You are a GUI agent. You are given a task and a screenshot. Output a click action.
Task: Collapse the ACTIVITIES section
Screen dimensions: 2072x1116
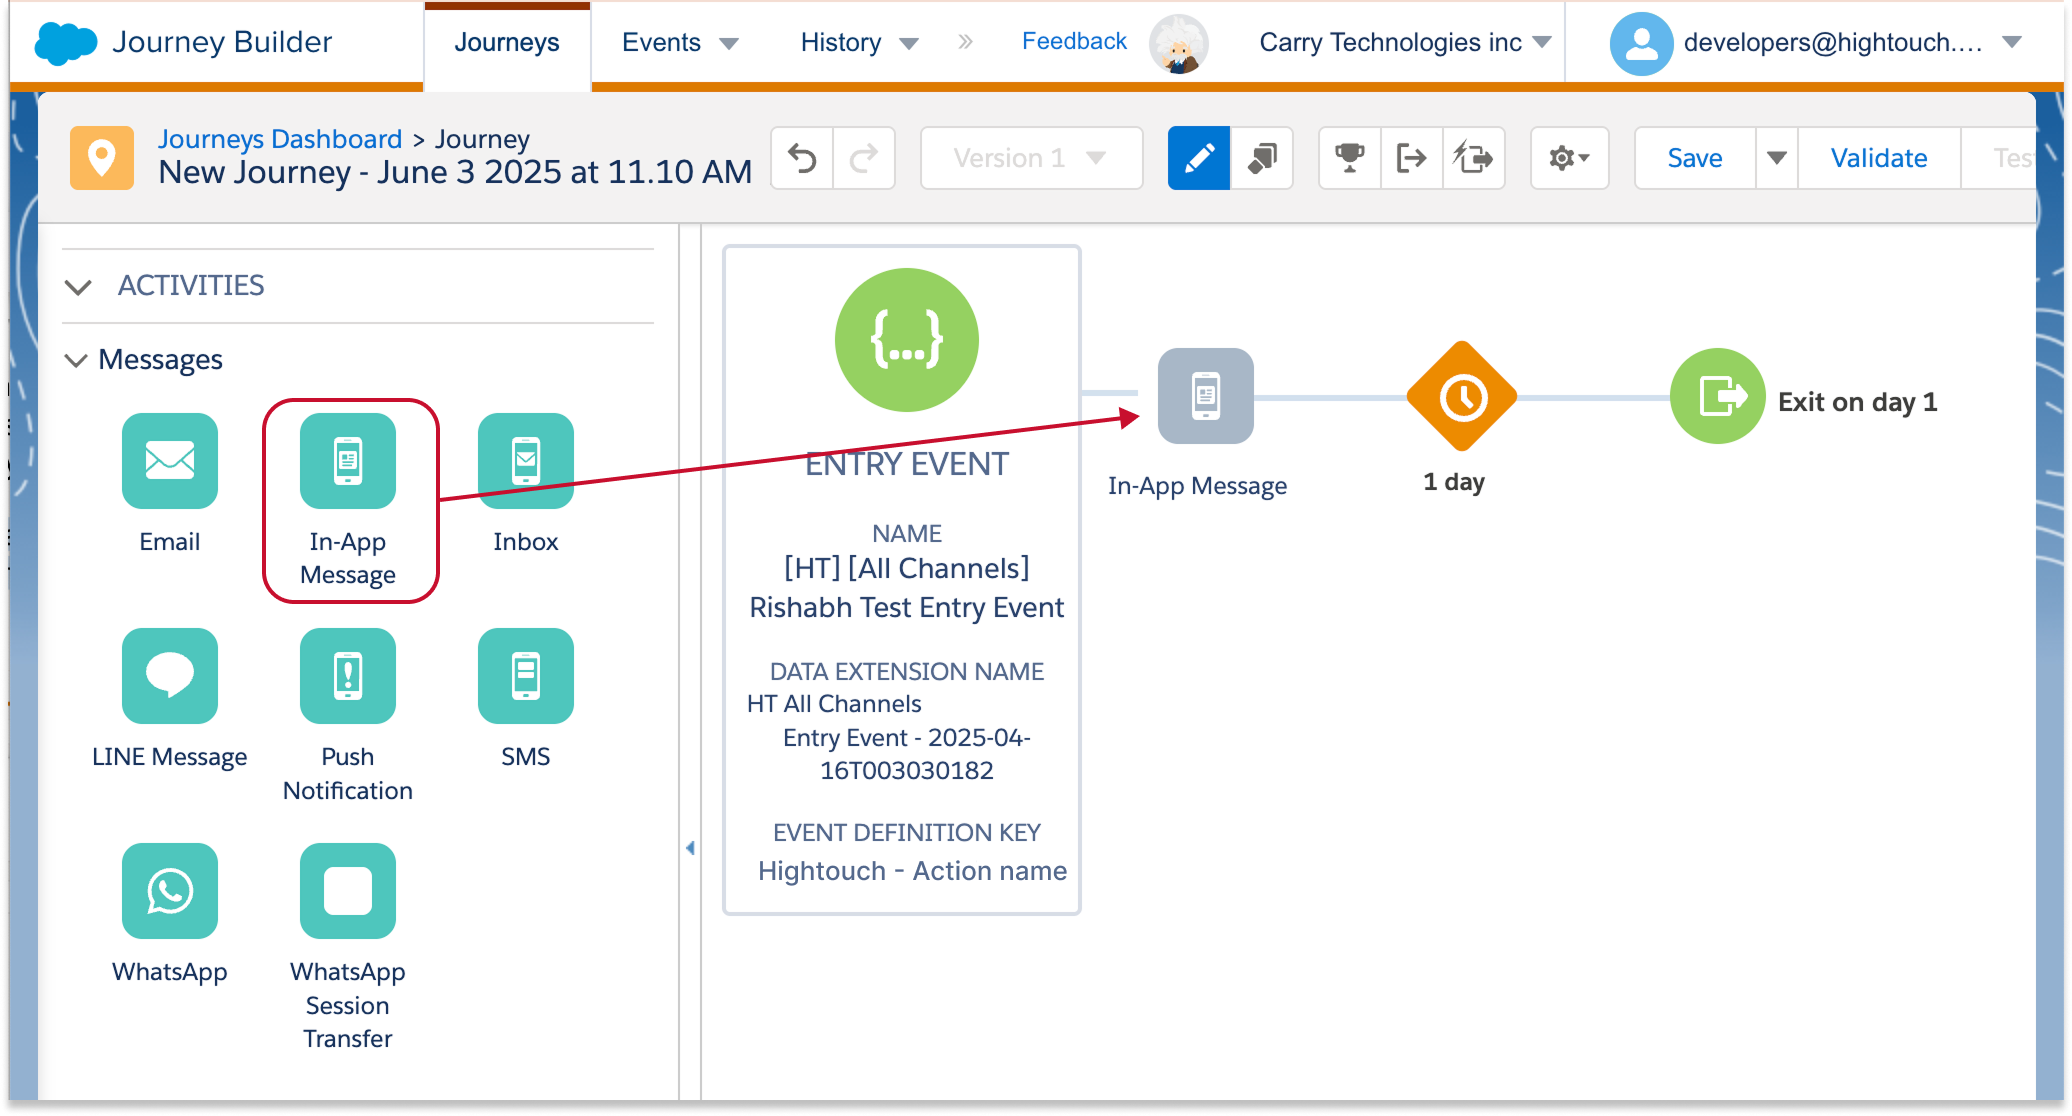(x=78, y=287)
